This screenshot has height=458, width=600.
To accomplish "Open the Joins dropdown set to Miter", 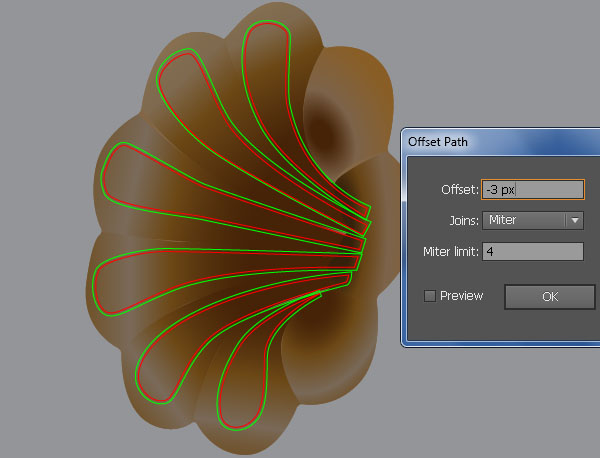I will [x=533, y=220].
